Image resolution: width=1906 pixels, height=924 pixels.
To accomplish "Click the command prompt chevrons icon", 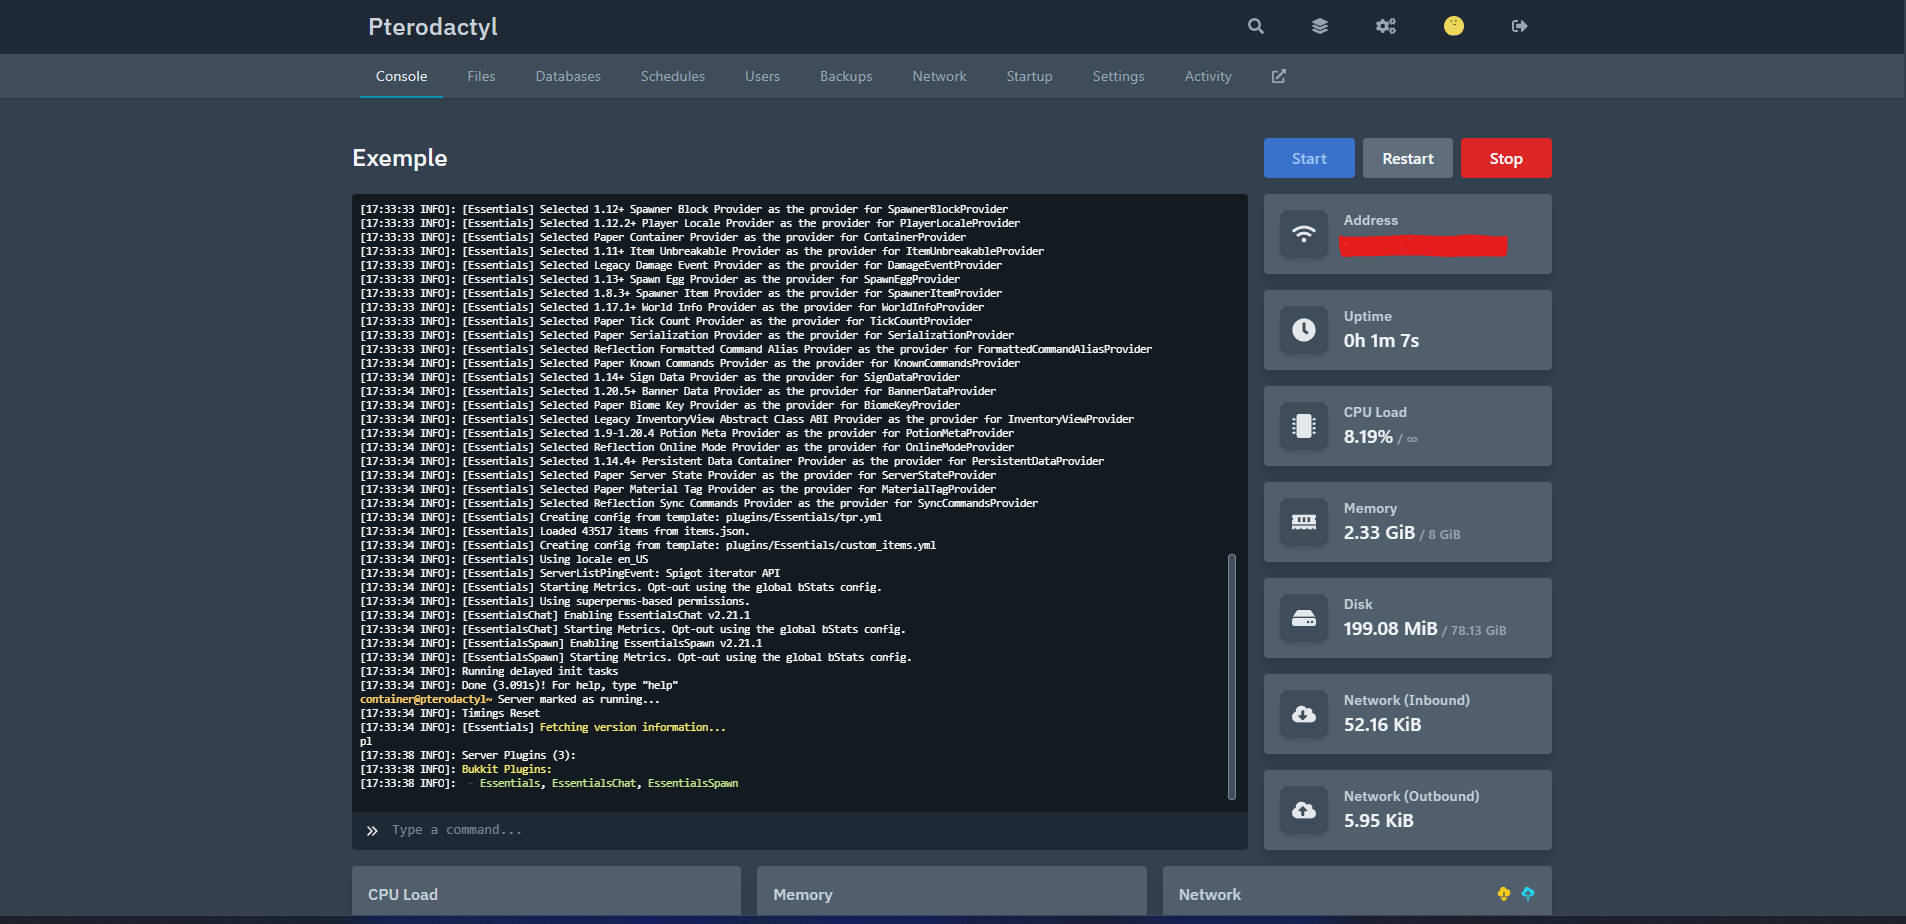I will 372,831.
